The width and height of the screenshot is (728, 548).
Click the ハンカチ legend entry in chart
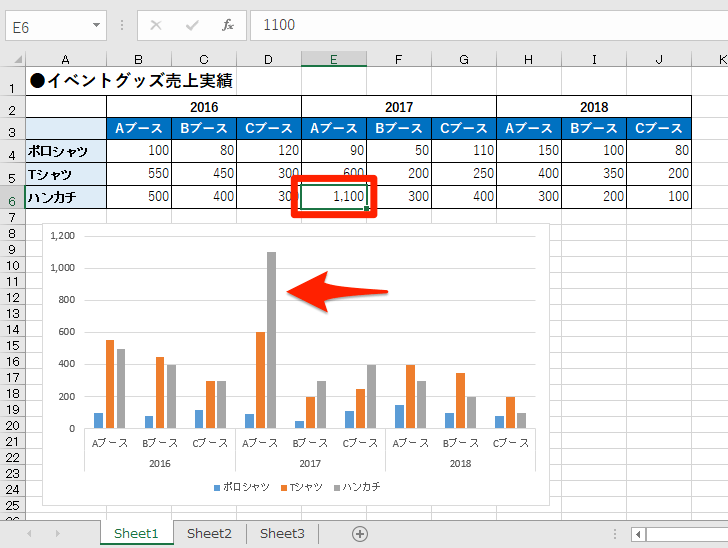pos(357,487)
